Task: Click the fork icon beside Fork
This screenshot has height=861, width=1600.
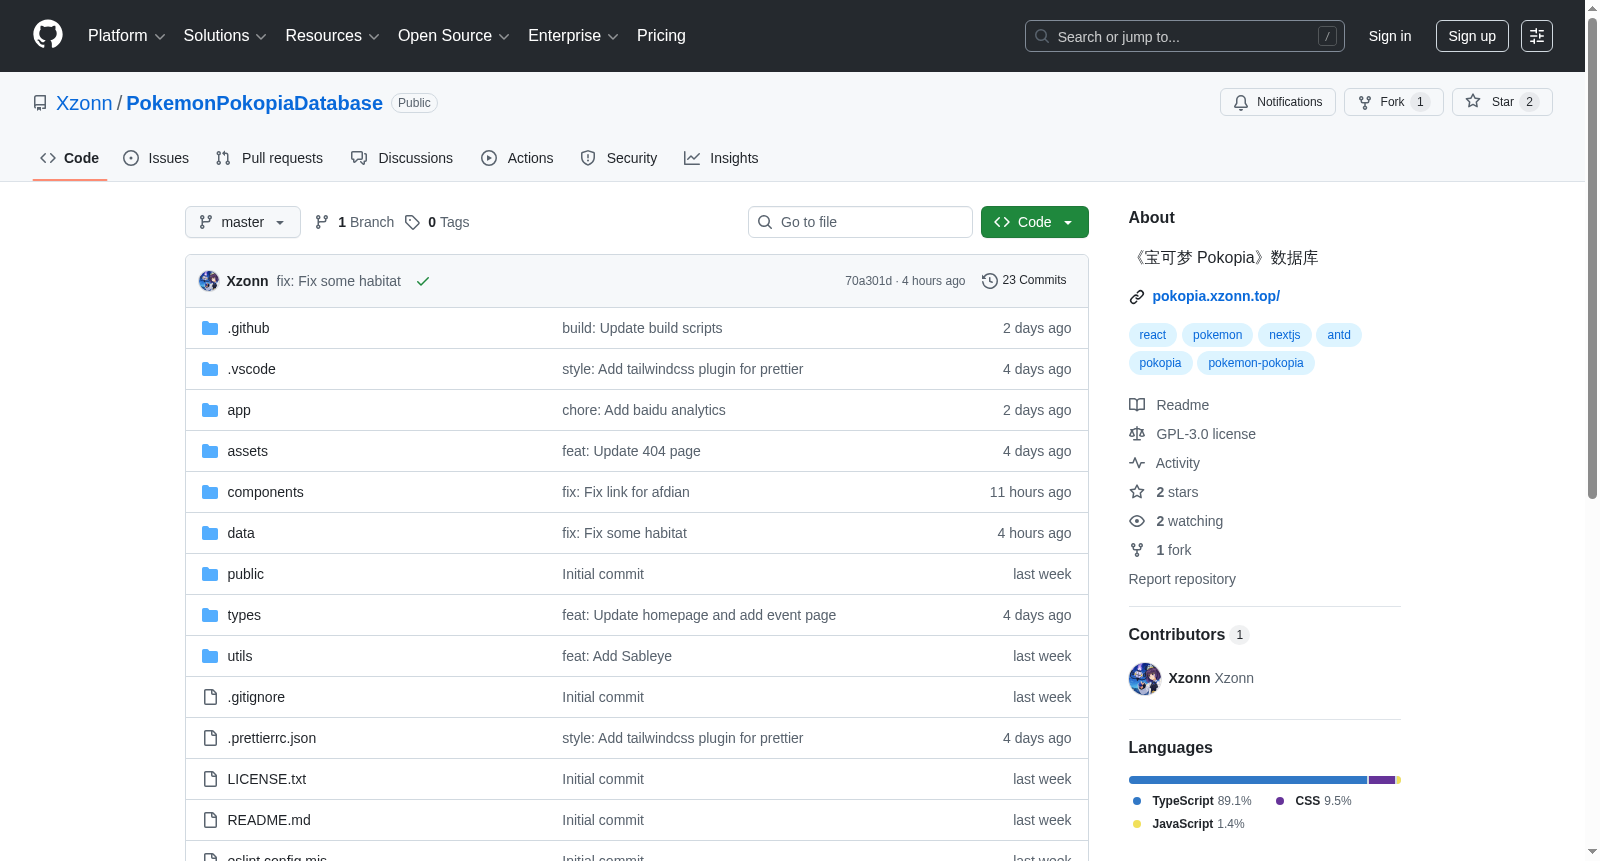Action: 1365,102
